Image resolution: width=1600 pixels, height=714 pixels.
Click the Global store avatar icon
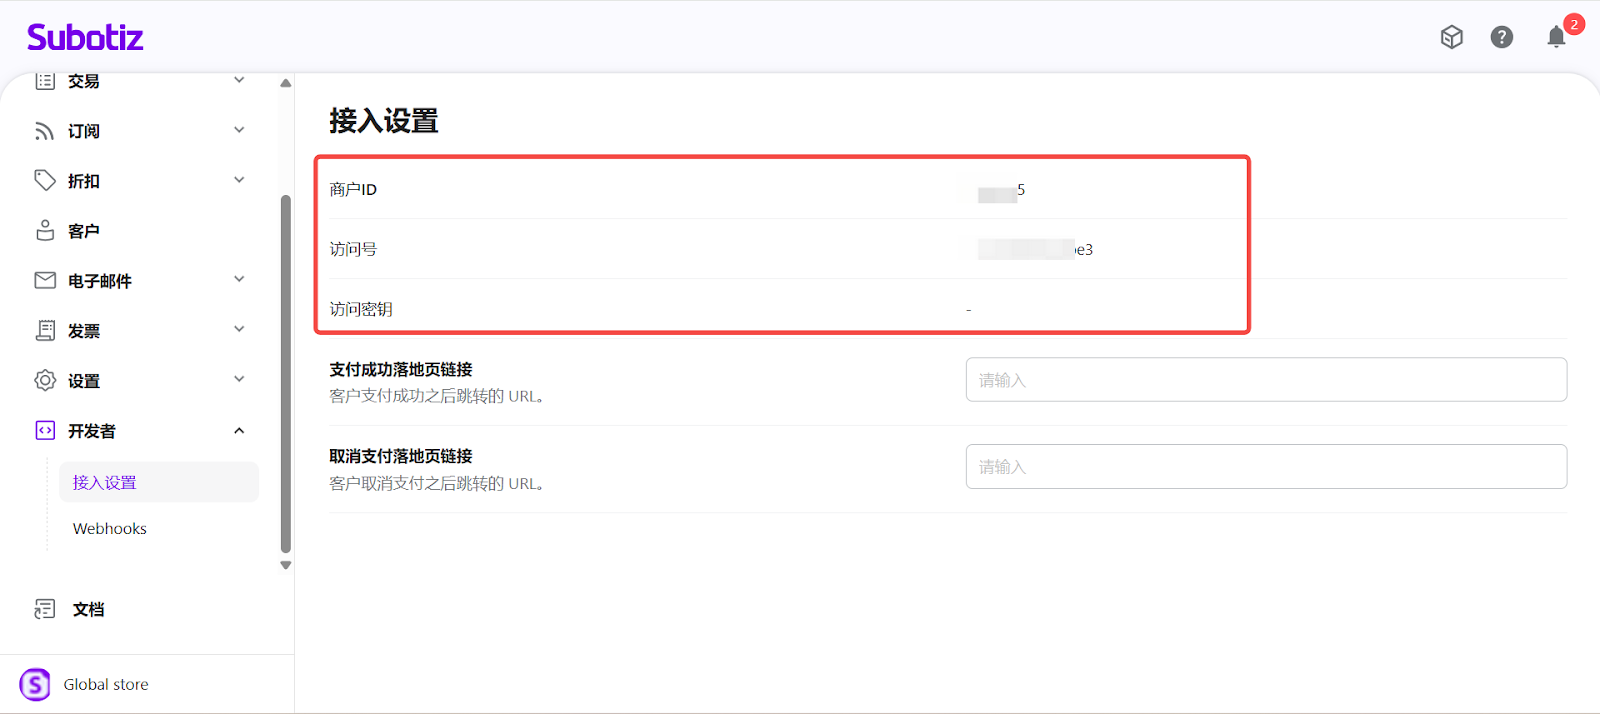pos(35,685)
